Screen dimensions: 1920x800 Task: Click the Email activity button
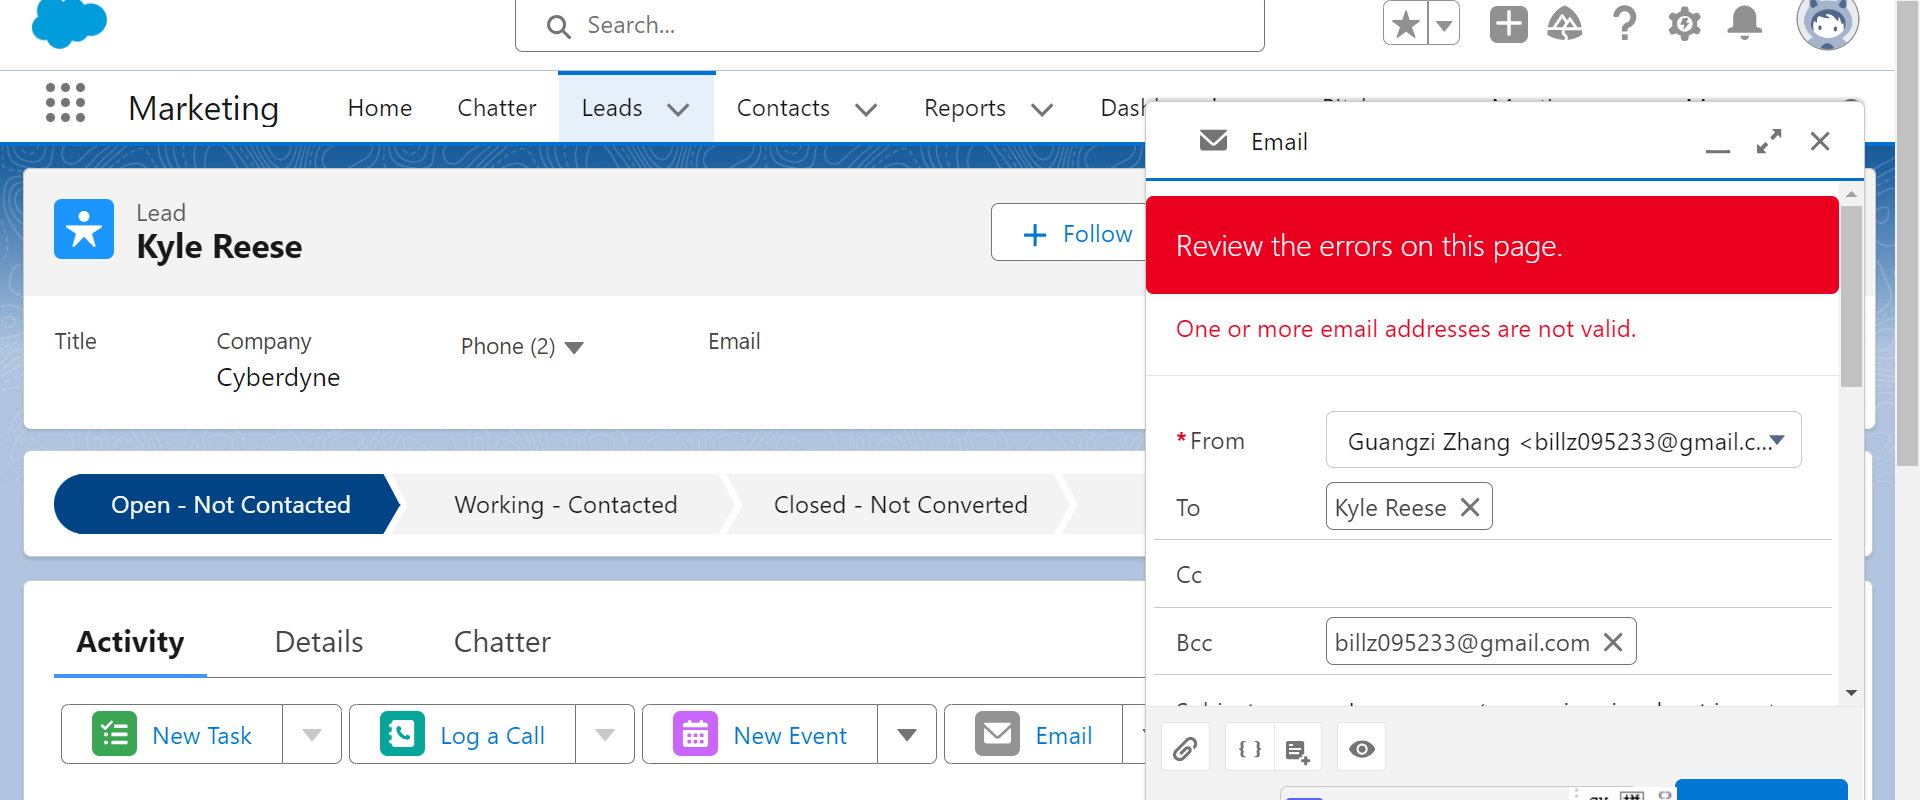click(x=1034, y=735)
